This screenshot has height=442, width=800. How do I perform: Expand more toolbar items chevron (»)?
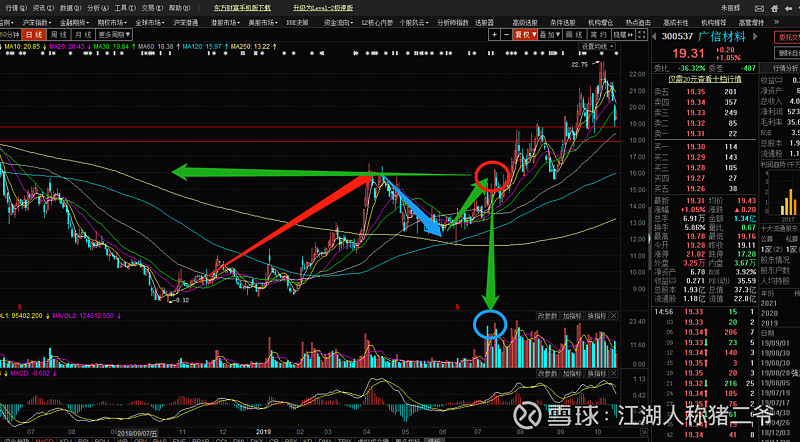tap(777, 22)
